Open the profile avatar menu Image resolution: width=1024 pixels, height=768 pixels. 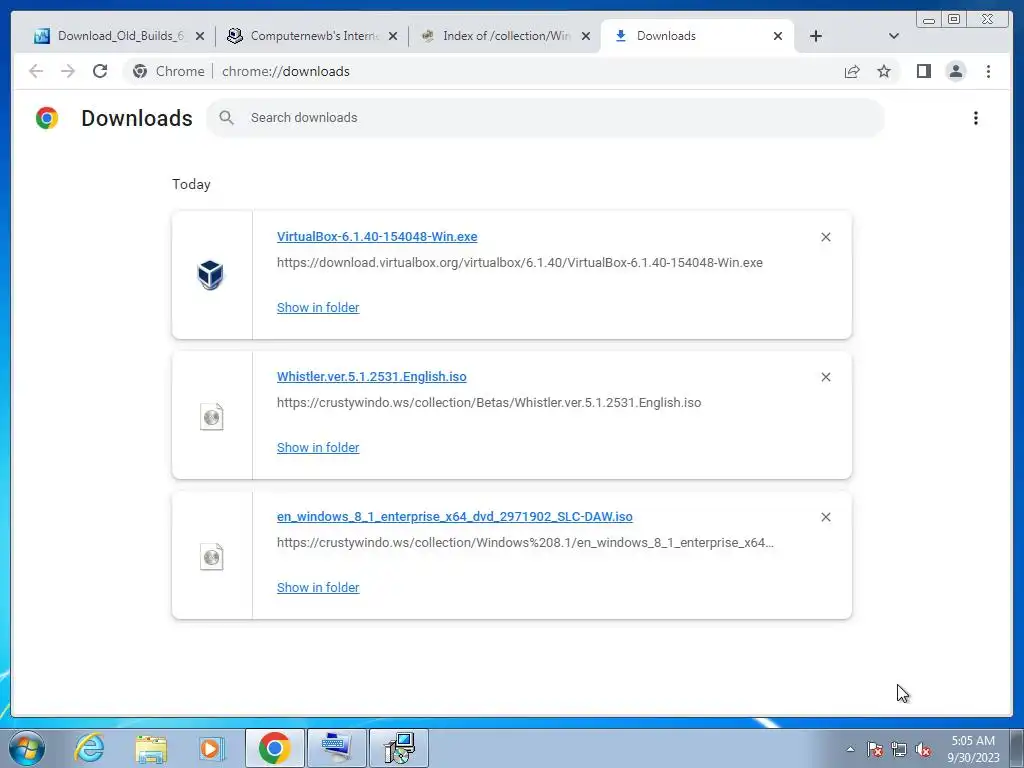955,71
